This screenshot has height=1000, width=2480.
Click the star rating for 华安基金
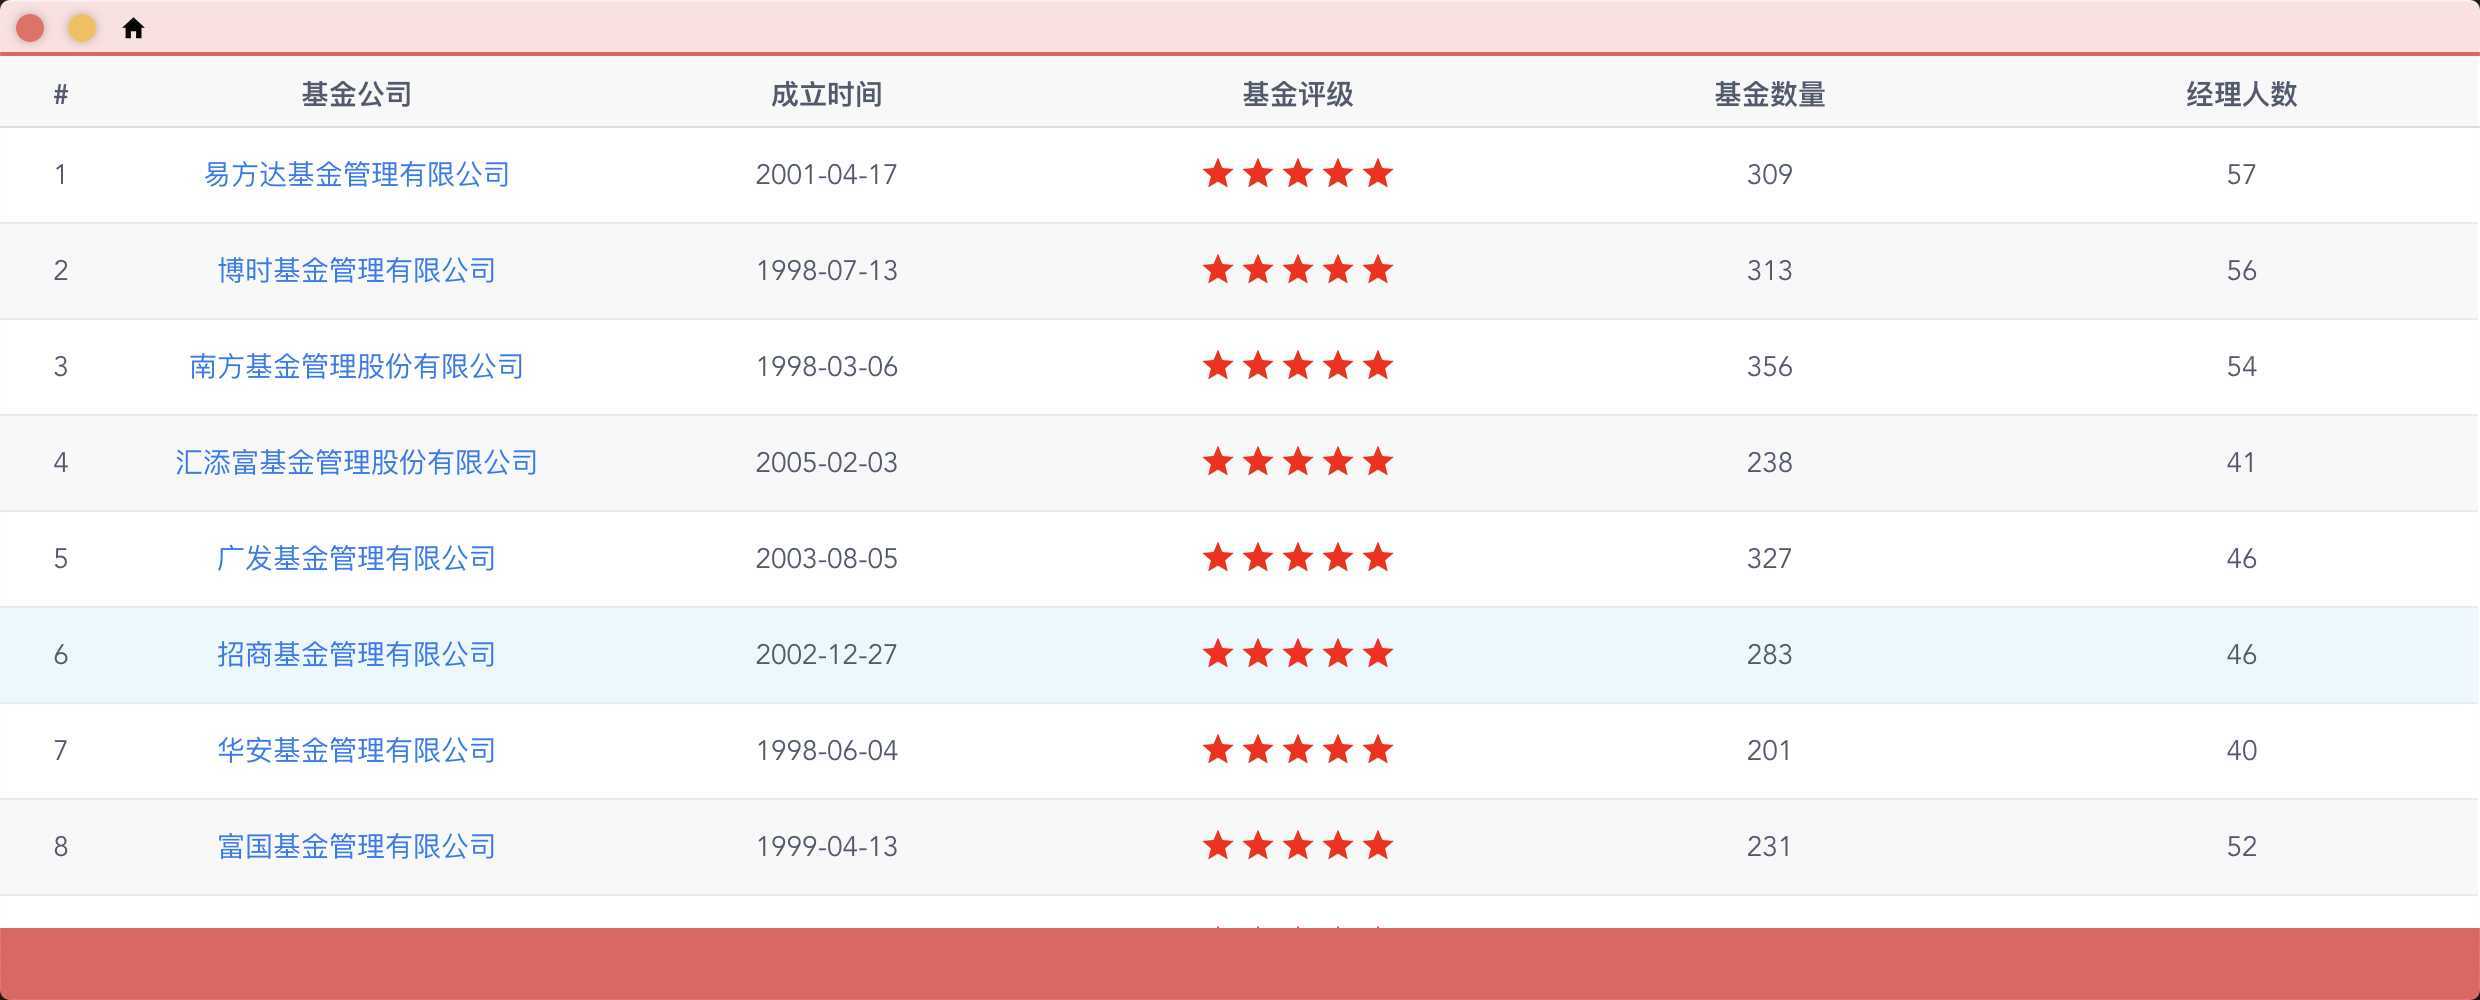[x=1298, y=749]
